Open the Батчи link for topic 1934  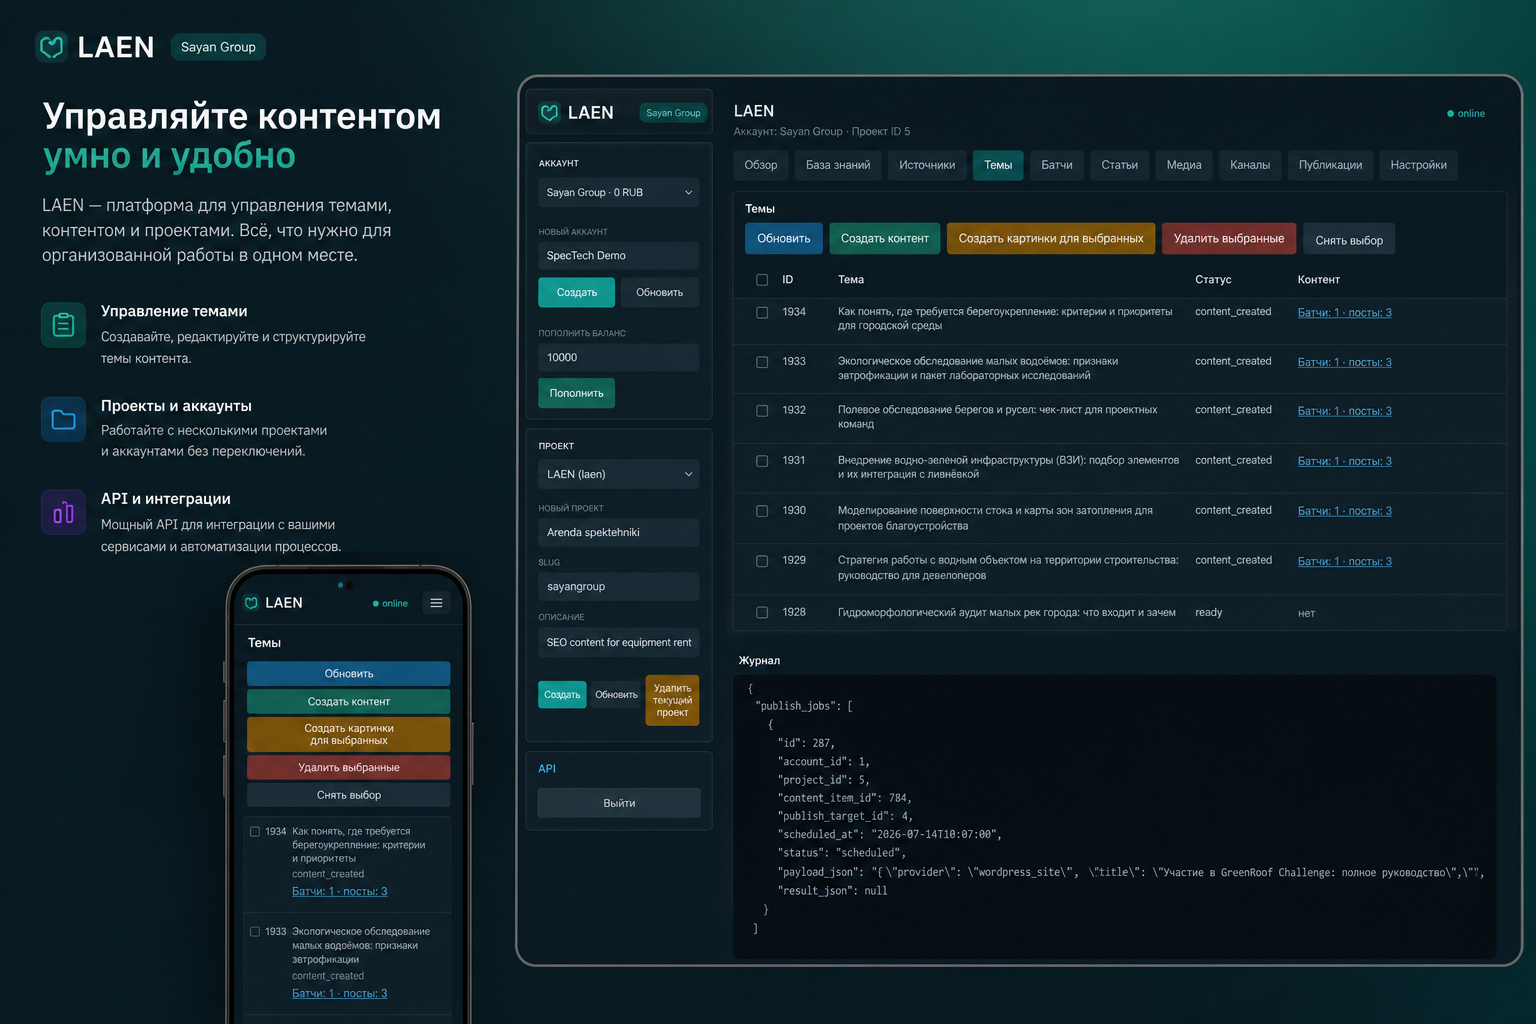(1344, 313)
